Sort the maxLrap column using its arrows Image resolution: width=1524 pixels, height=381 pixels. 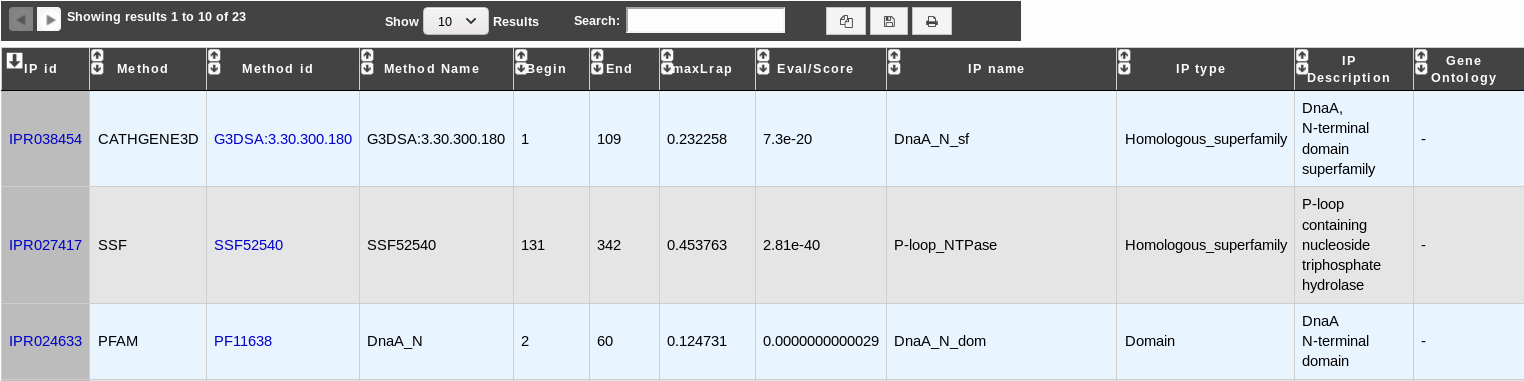coord(667,62)
